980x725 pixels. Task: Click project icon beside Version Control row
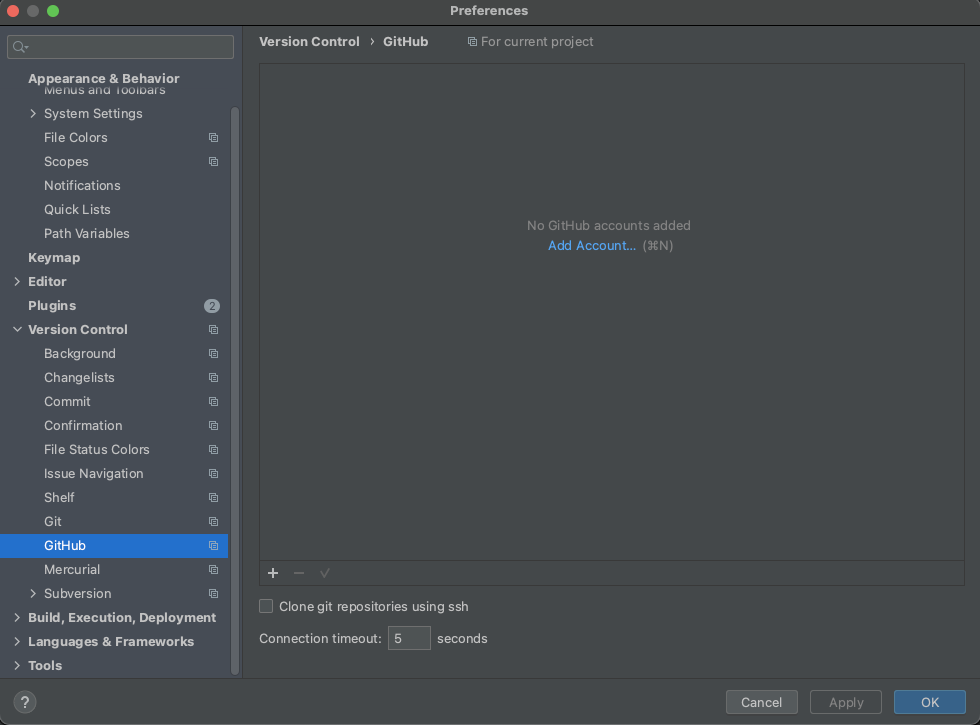[213, 329]
